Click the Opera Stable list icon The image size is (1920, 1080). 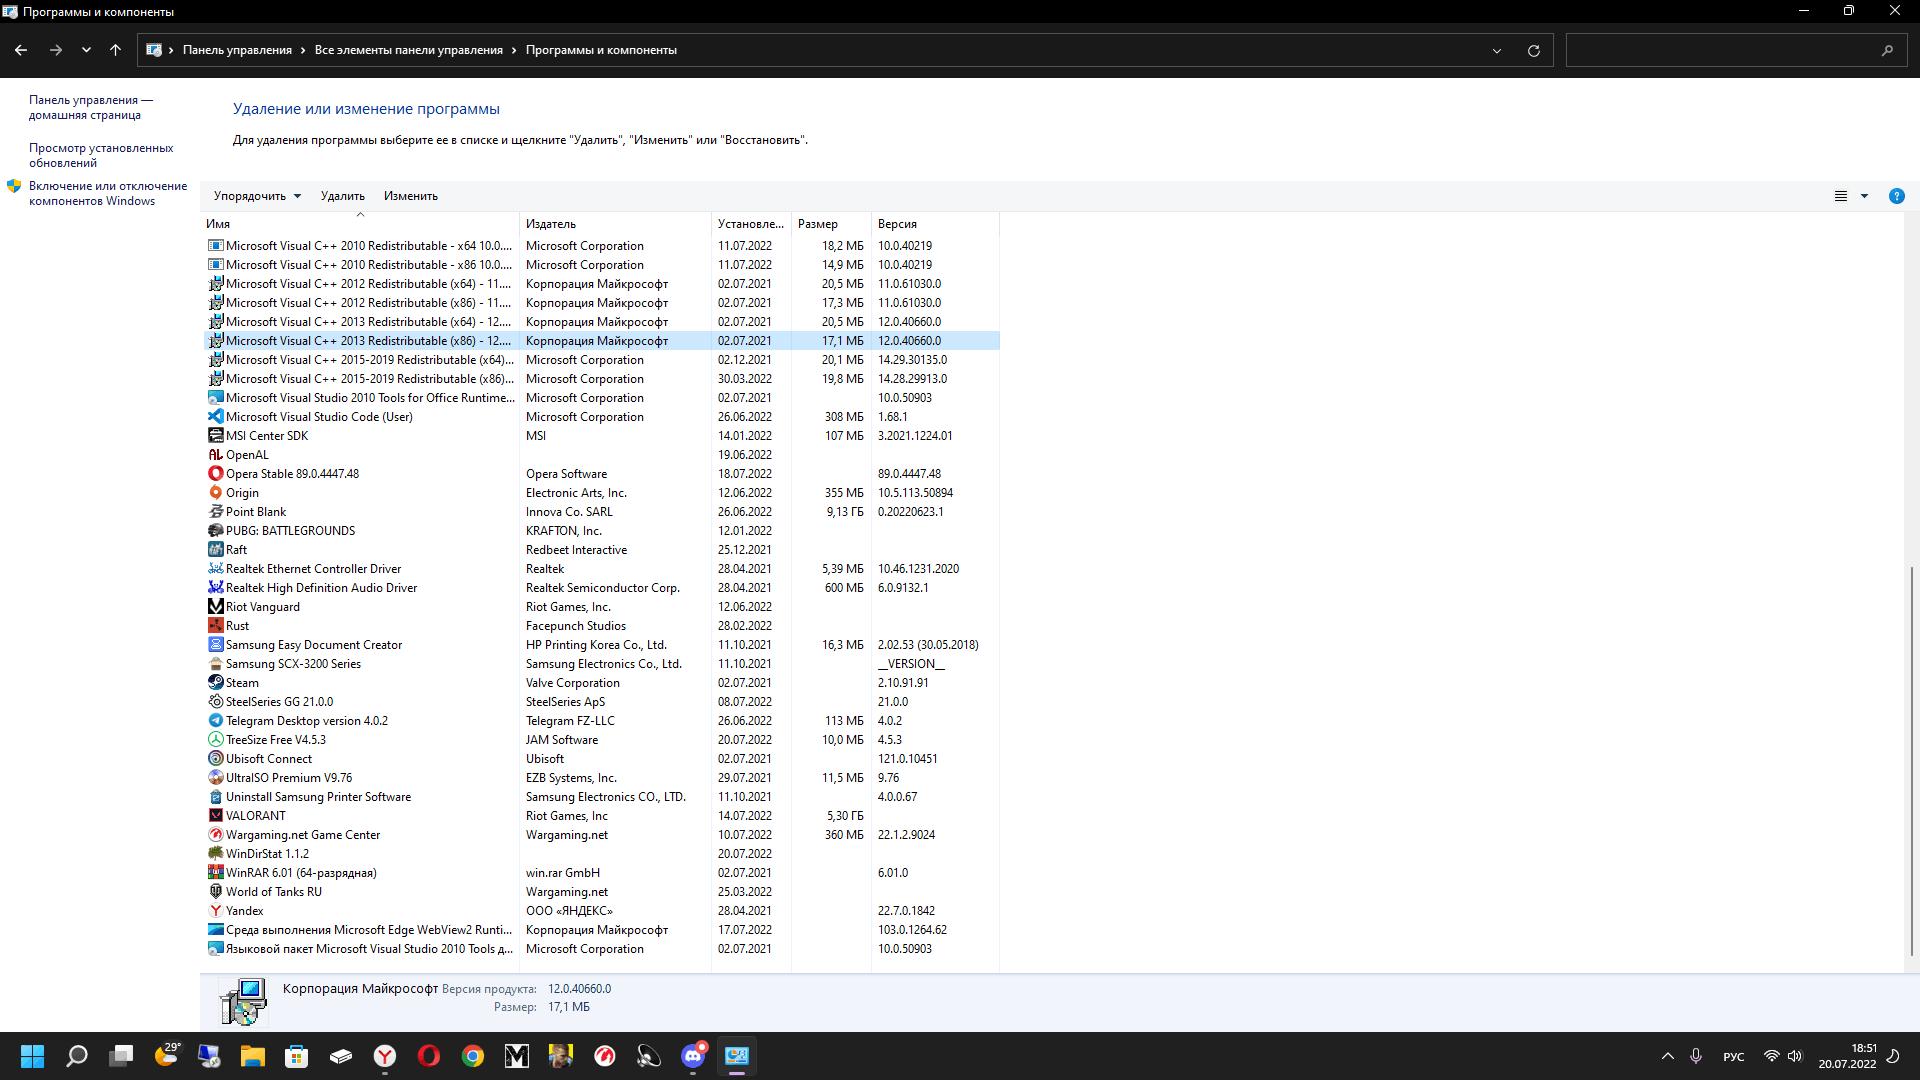215,473
